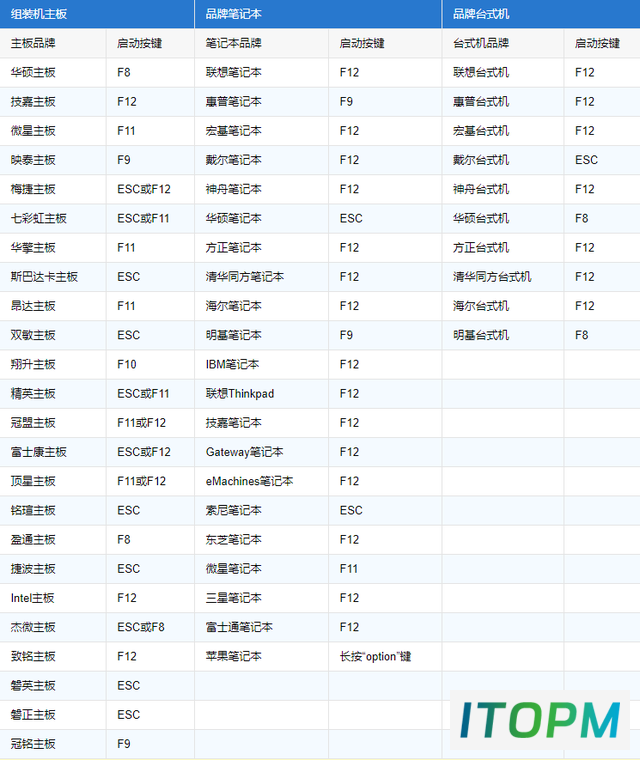Select the IBM笔记本 cell
The image size is (640, 760).
point(261,364)
